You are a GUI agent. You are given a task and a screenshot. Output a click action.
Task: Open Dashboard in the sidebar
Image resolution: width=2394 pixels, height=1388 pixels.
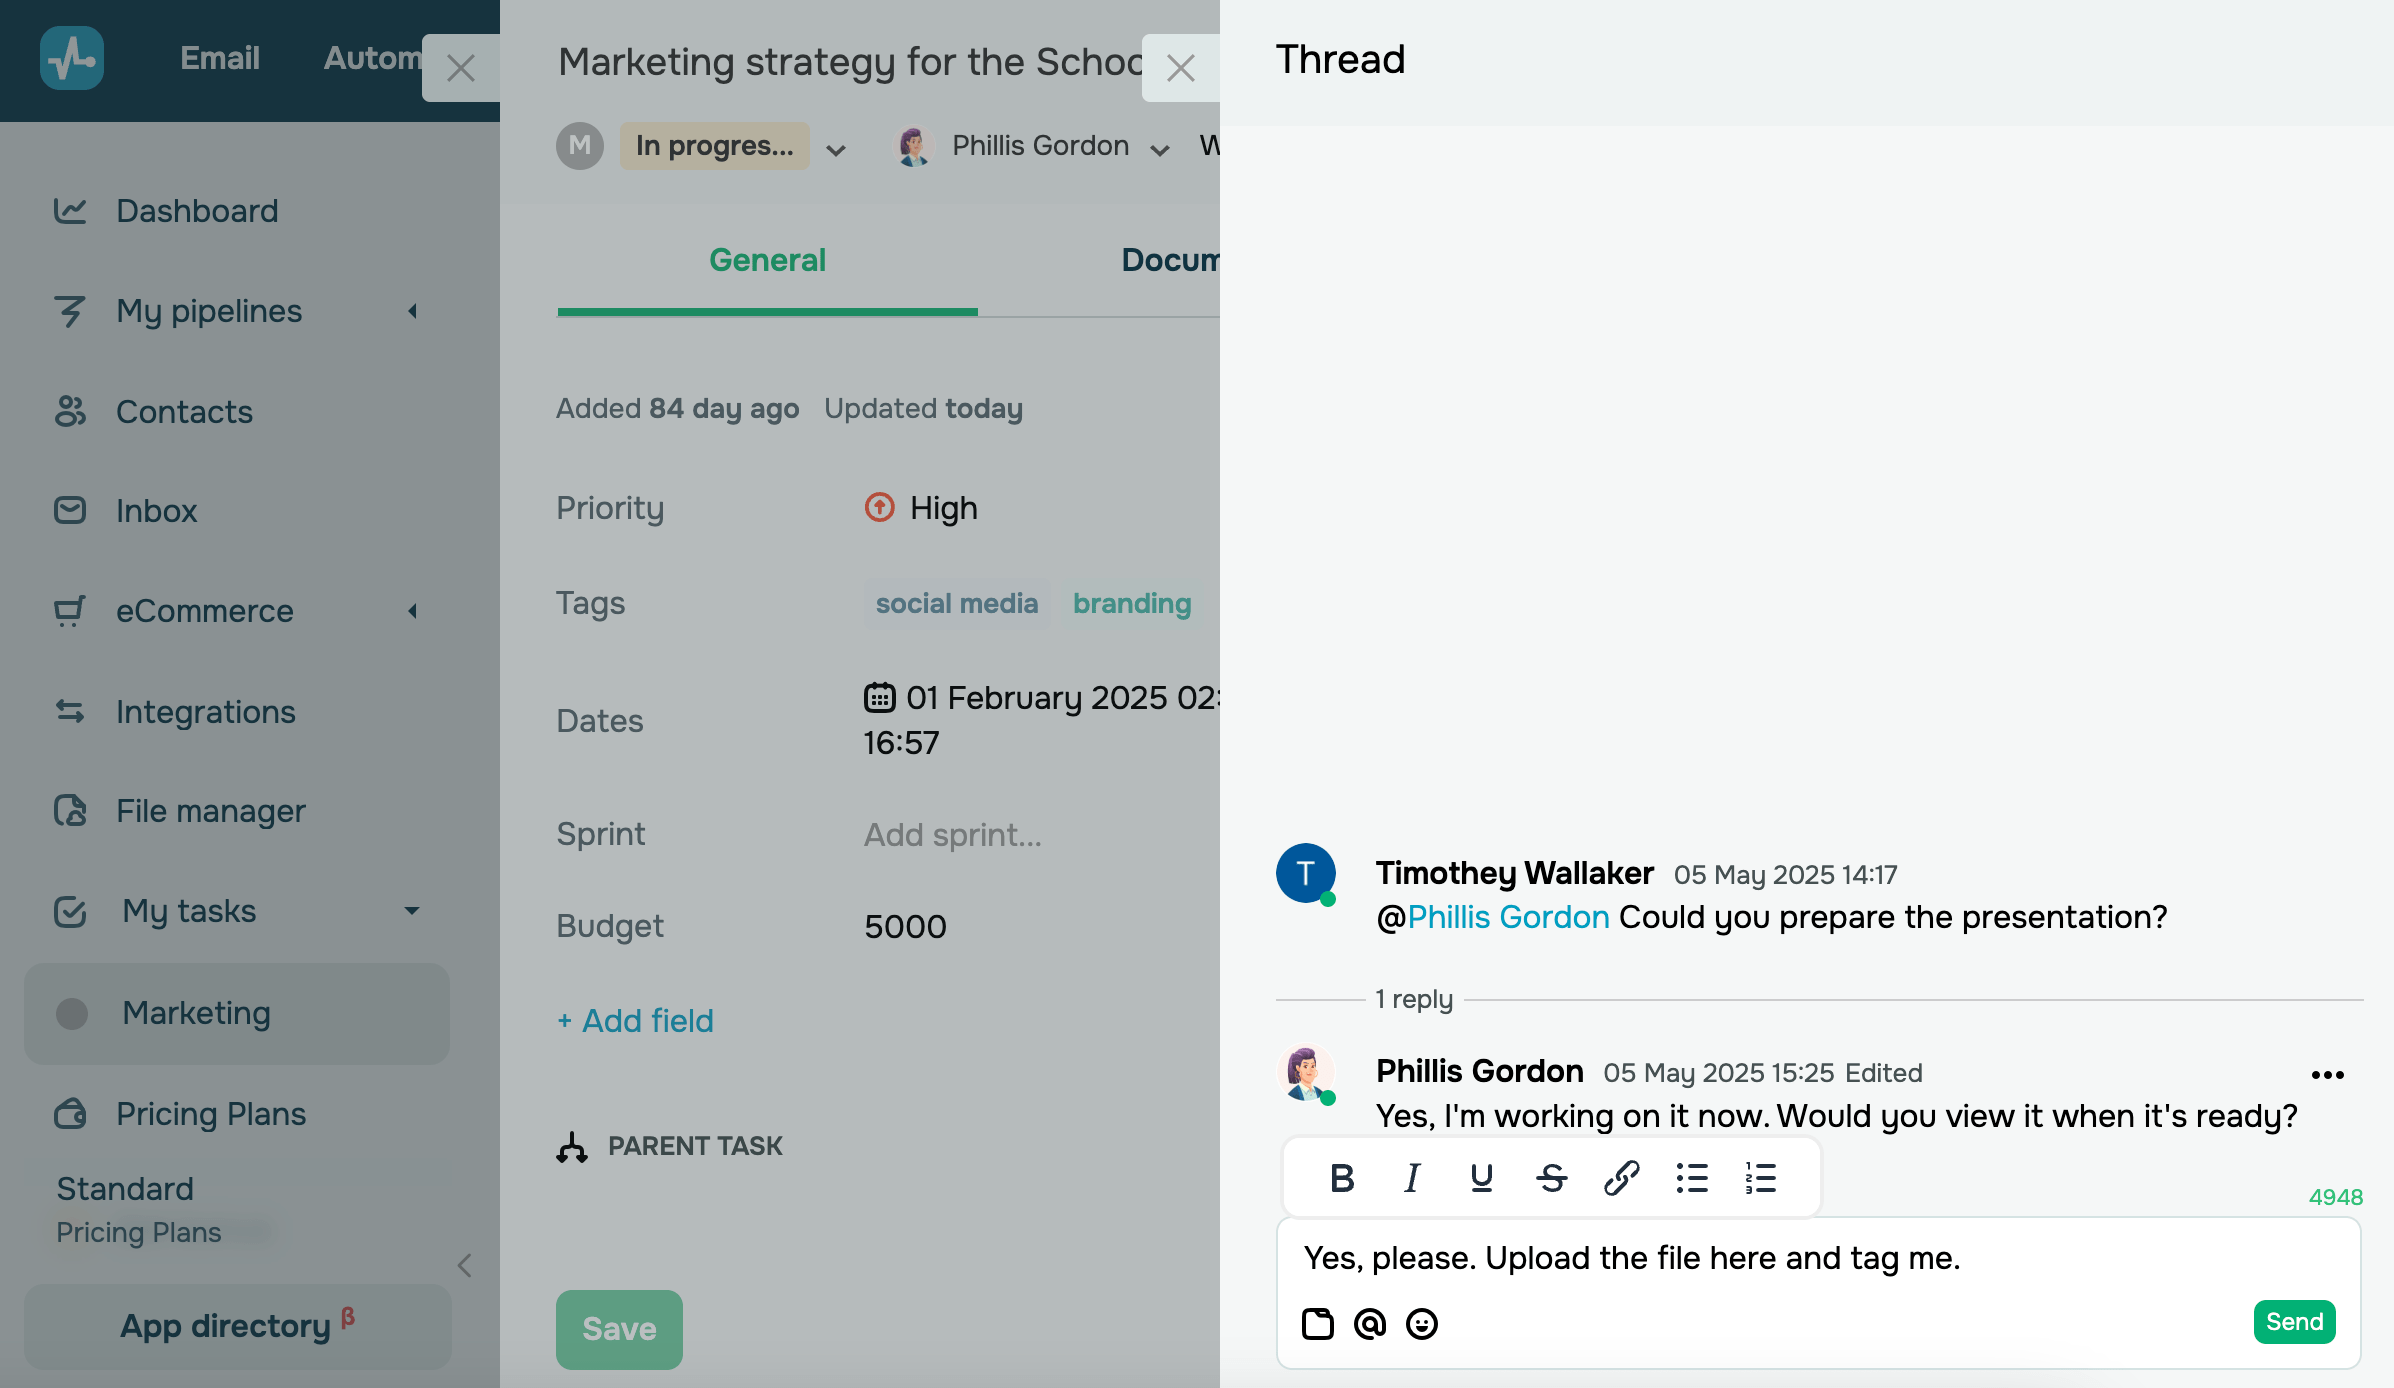pos(197,211)
